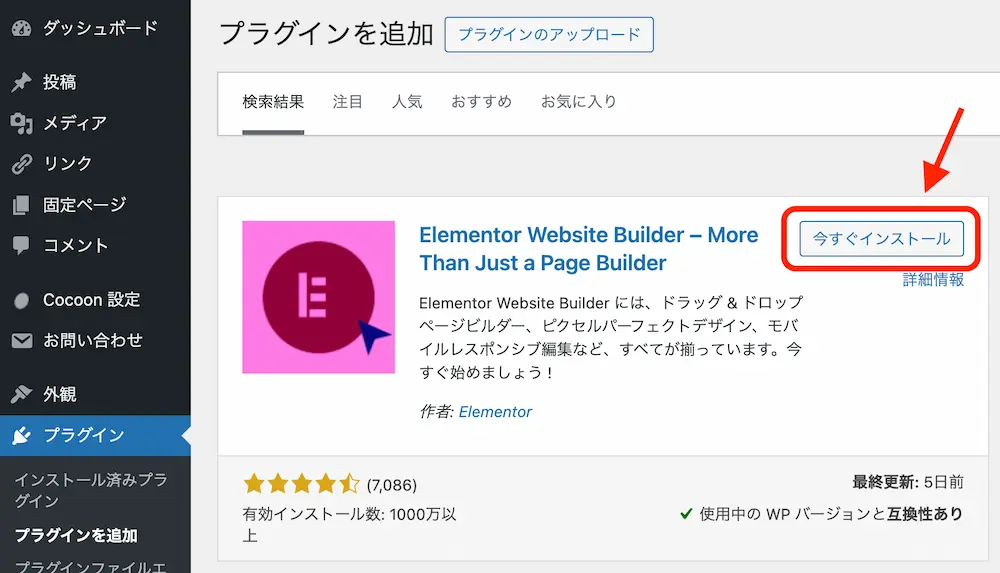
Task: Click 今すぐインストール for Elementor
Action: [881, 239]
